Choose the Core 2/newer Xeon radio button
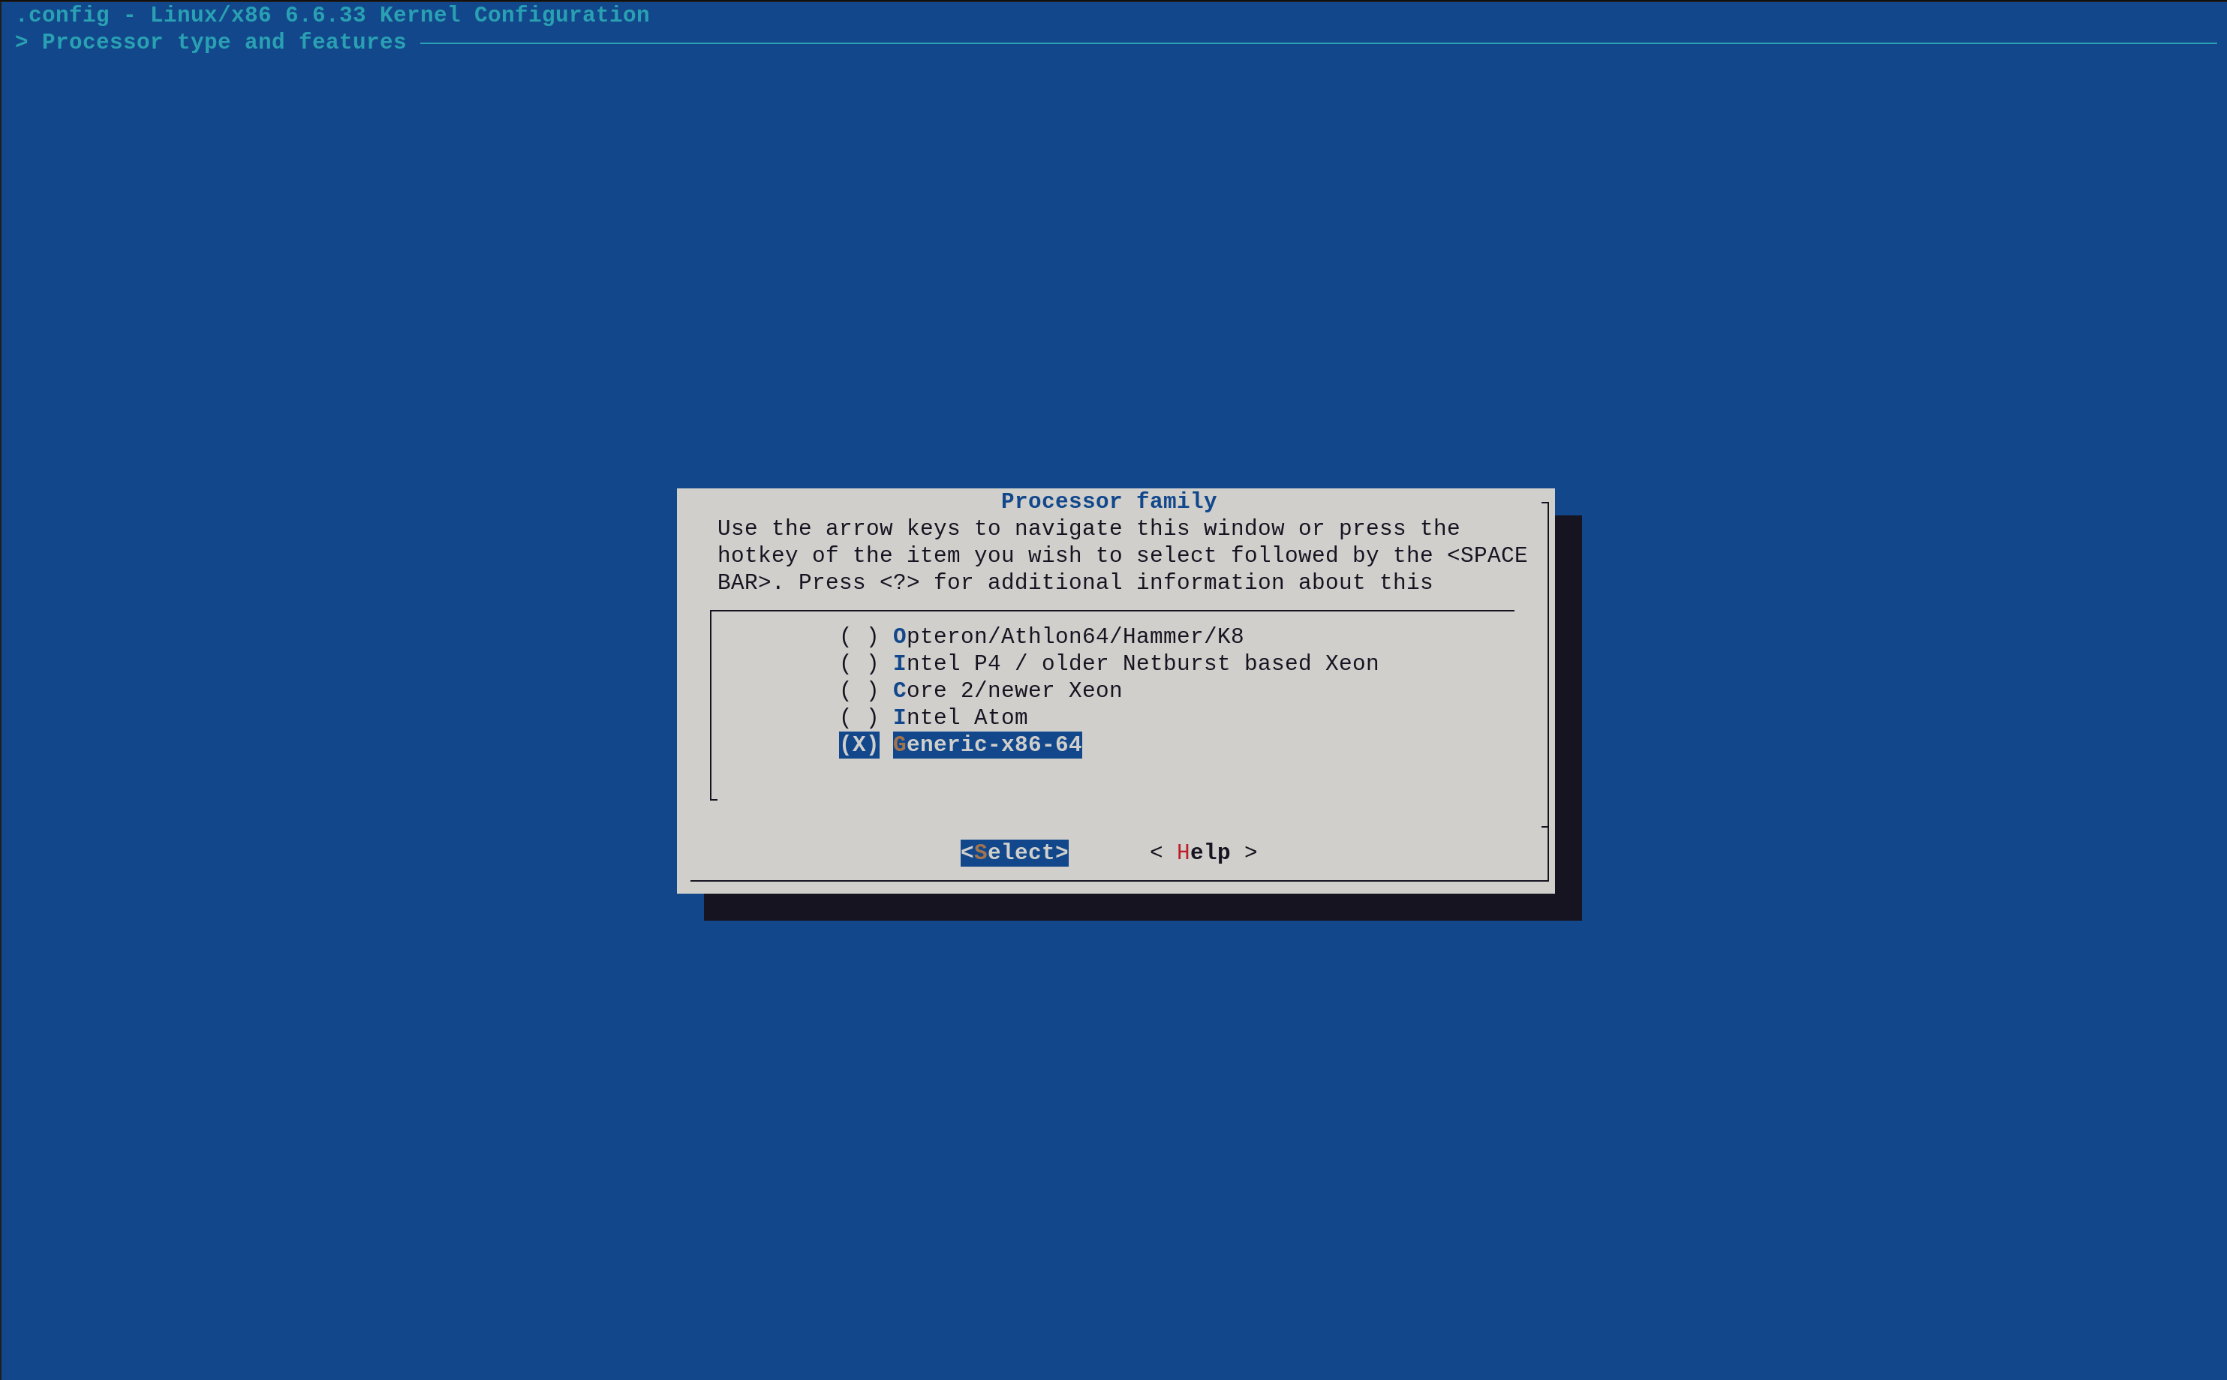Screen dimensions: 2227x1380 tap(859, 690)
